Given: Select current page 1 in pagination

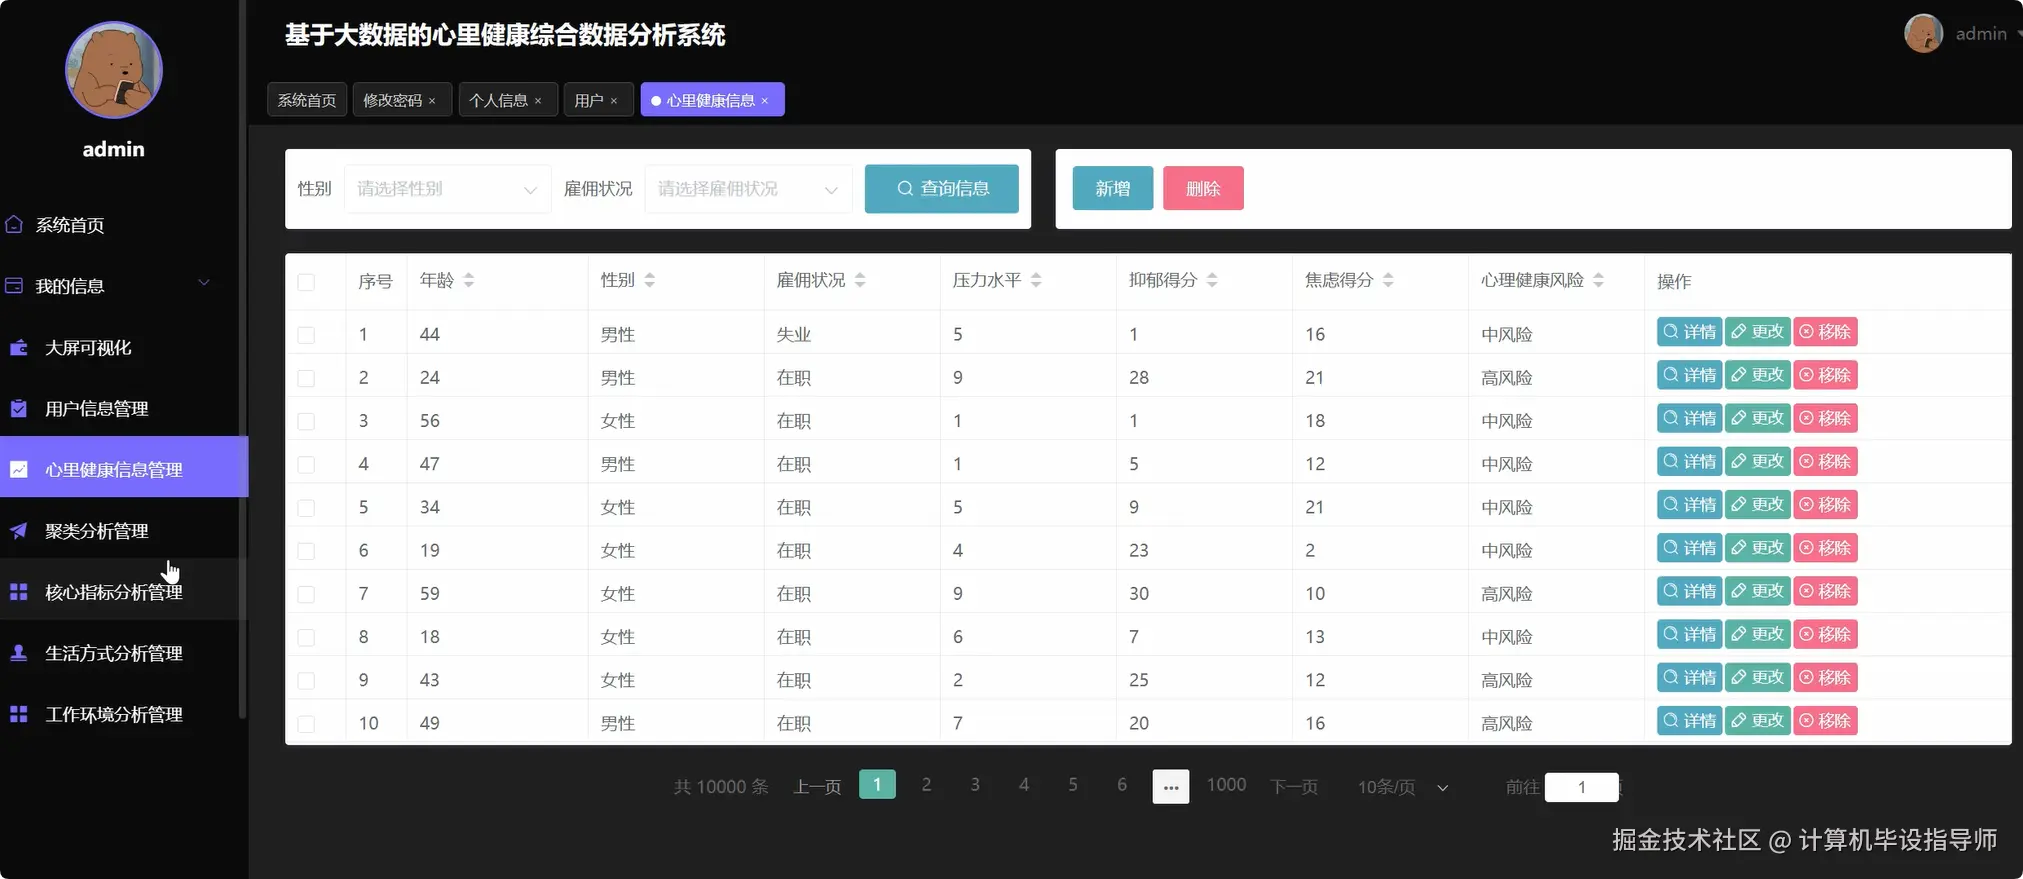Looking at the screenshot, I should [x=877, y=785].
